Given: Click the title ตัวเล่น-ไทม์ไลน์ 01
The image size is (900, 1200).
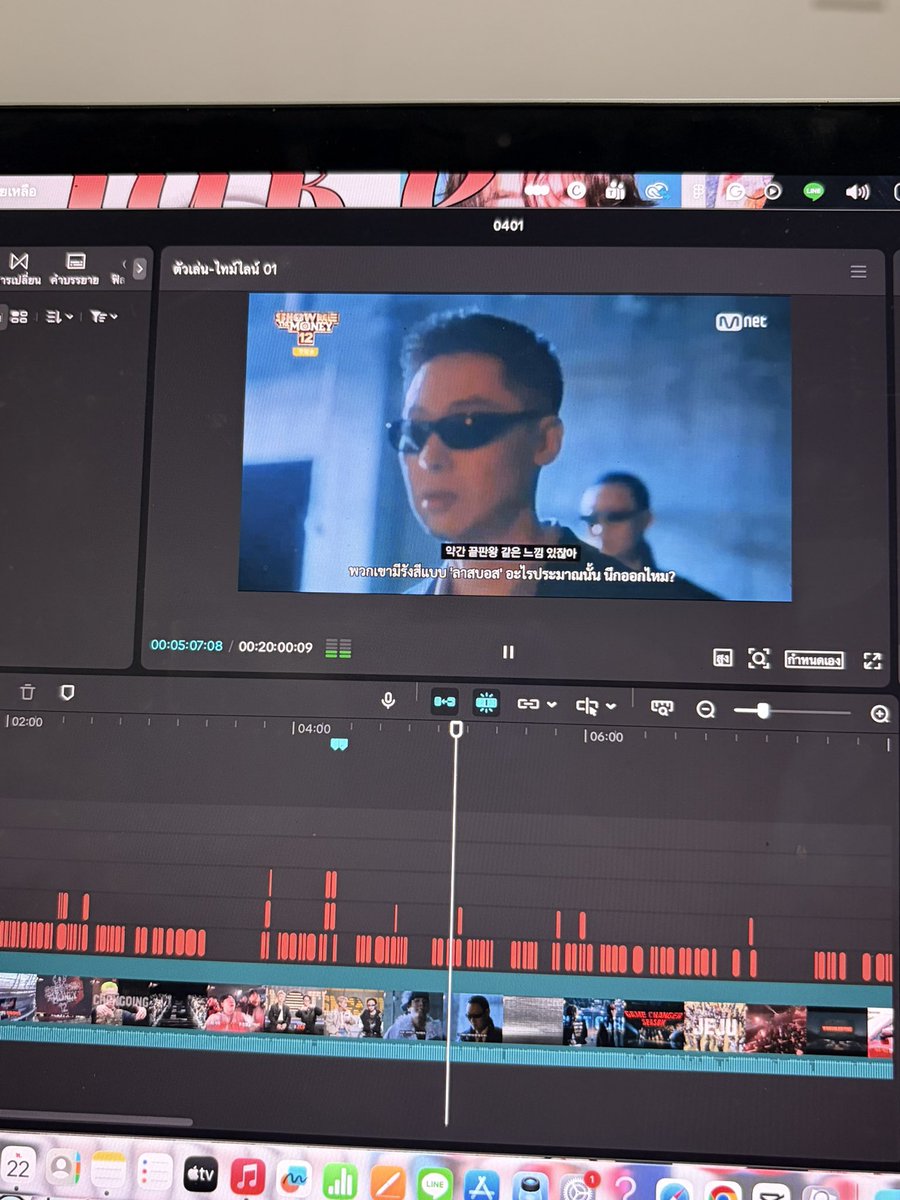Looking at the screenshot, I should click(225, 269).
